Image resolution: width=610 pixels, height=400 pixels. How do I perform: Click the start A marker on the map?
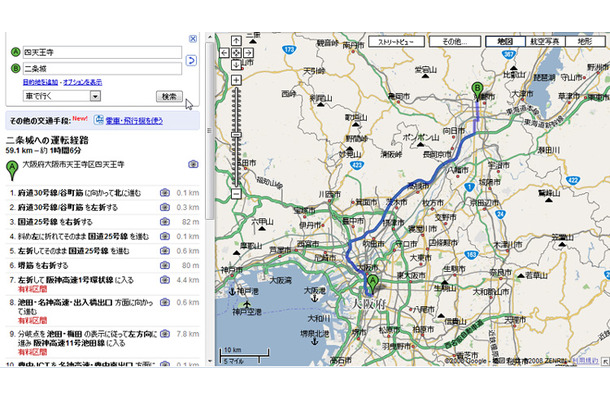373,284
